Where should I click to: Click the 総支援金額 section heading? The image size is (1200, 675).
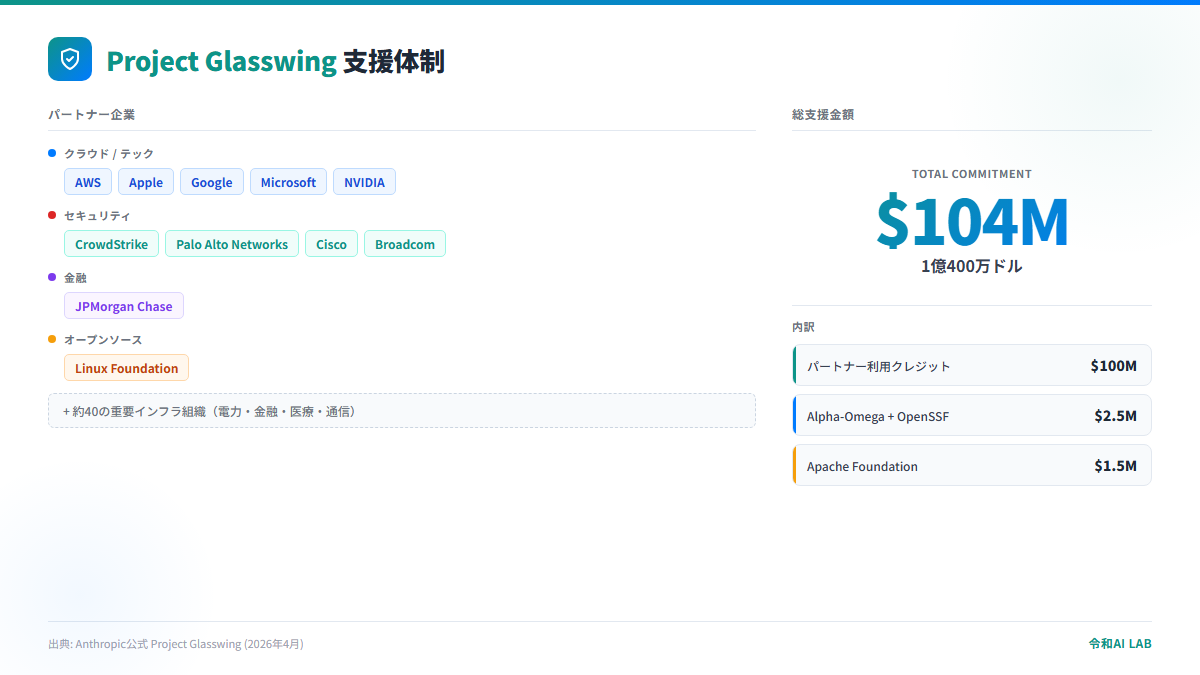[823, 115]
